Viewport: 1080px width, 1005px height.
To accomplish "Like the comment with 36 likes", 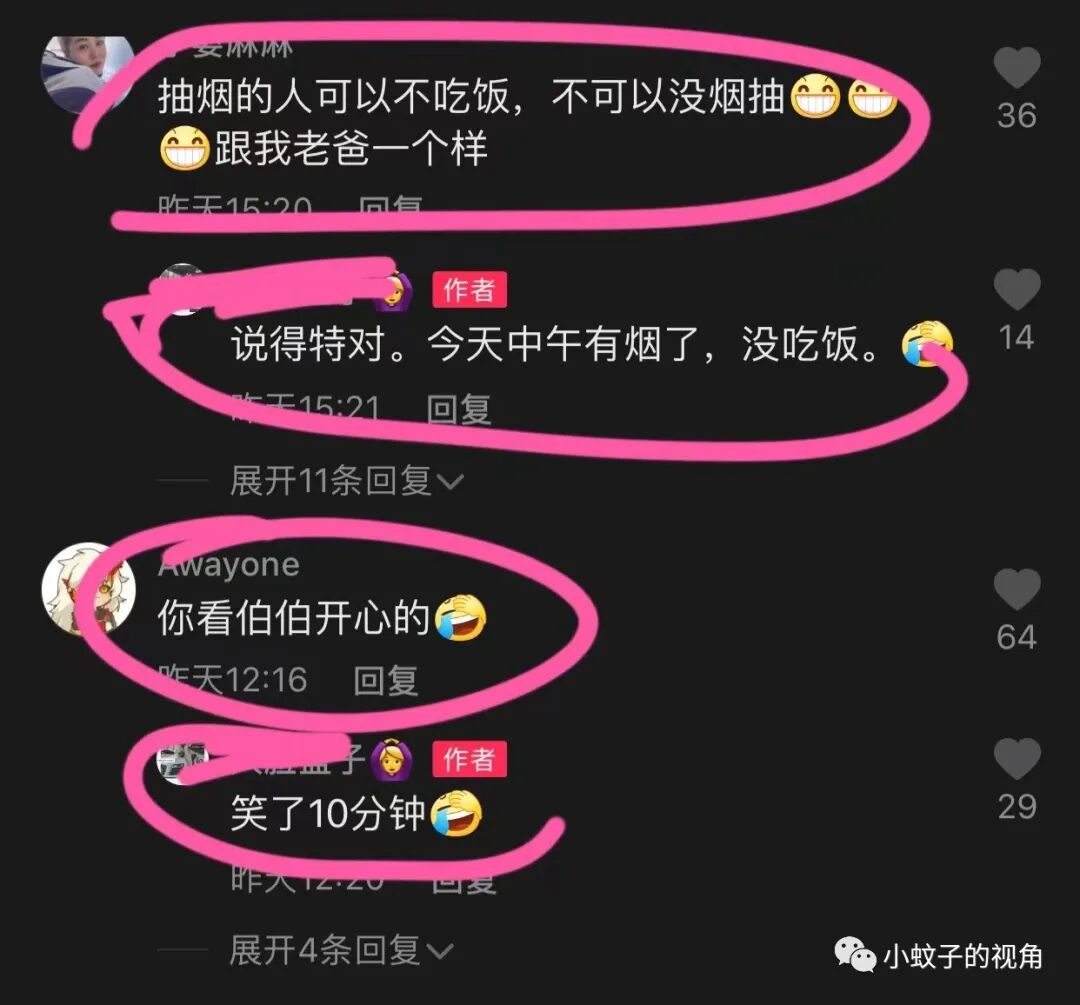I will (x=1017, y=67).
